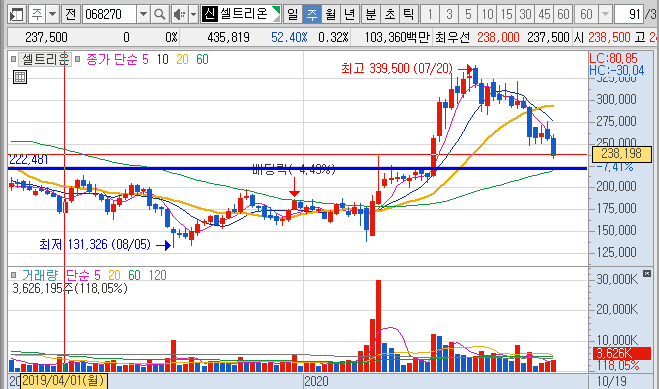This screenshot has width=659, height=389.
Task: Click the yellow 238,198 current price tag
Action: pos(622,154)
